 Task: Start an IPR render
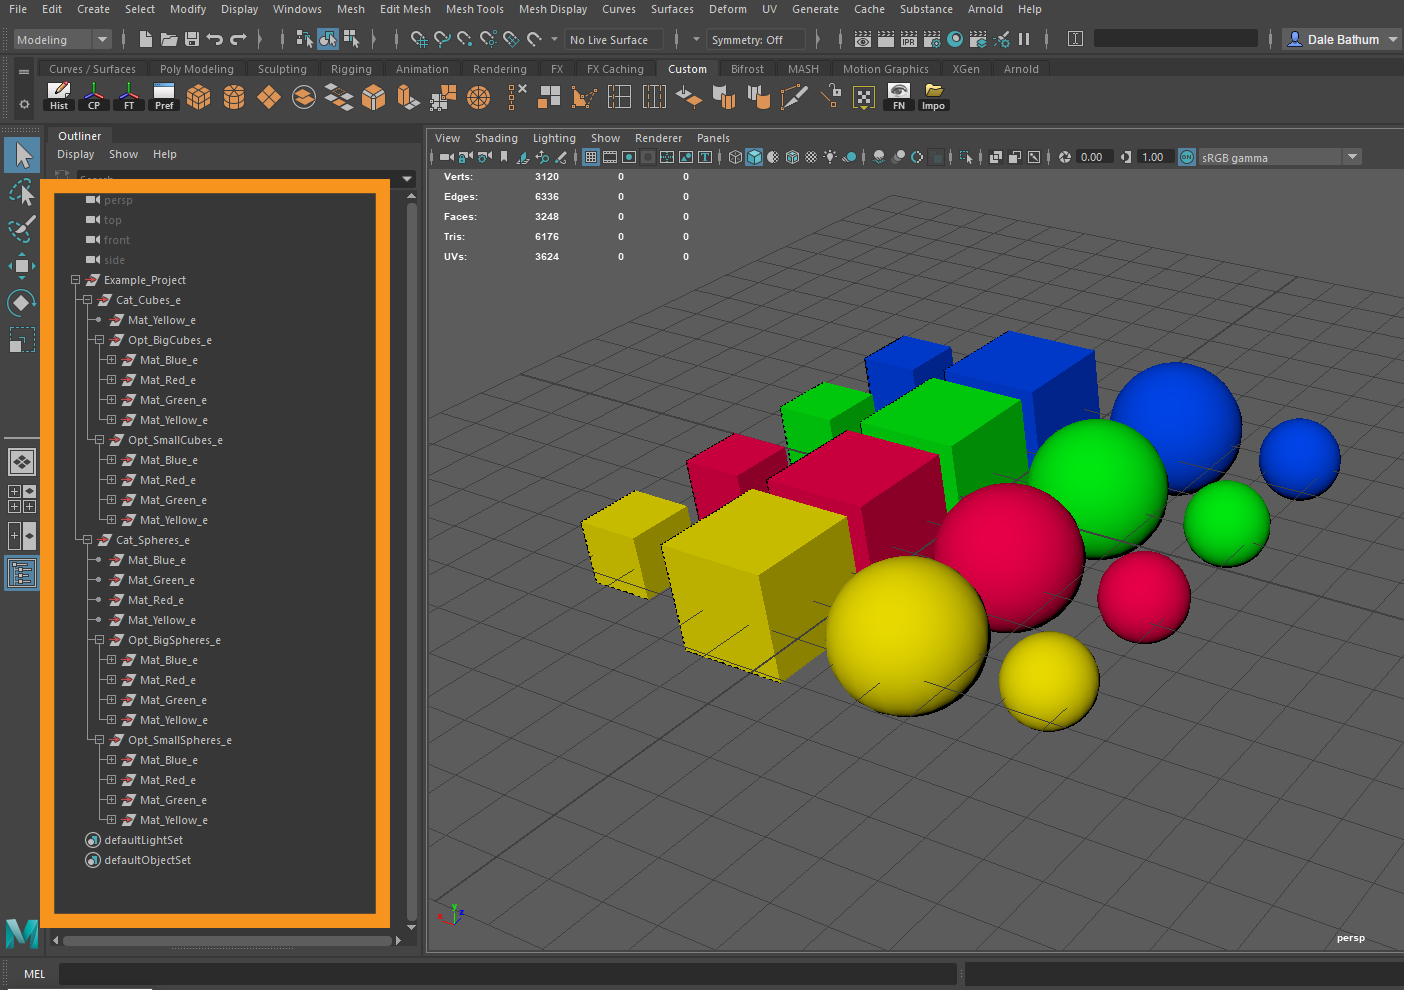click(x=909, y=39)
